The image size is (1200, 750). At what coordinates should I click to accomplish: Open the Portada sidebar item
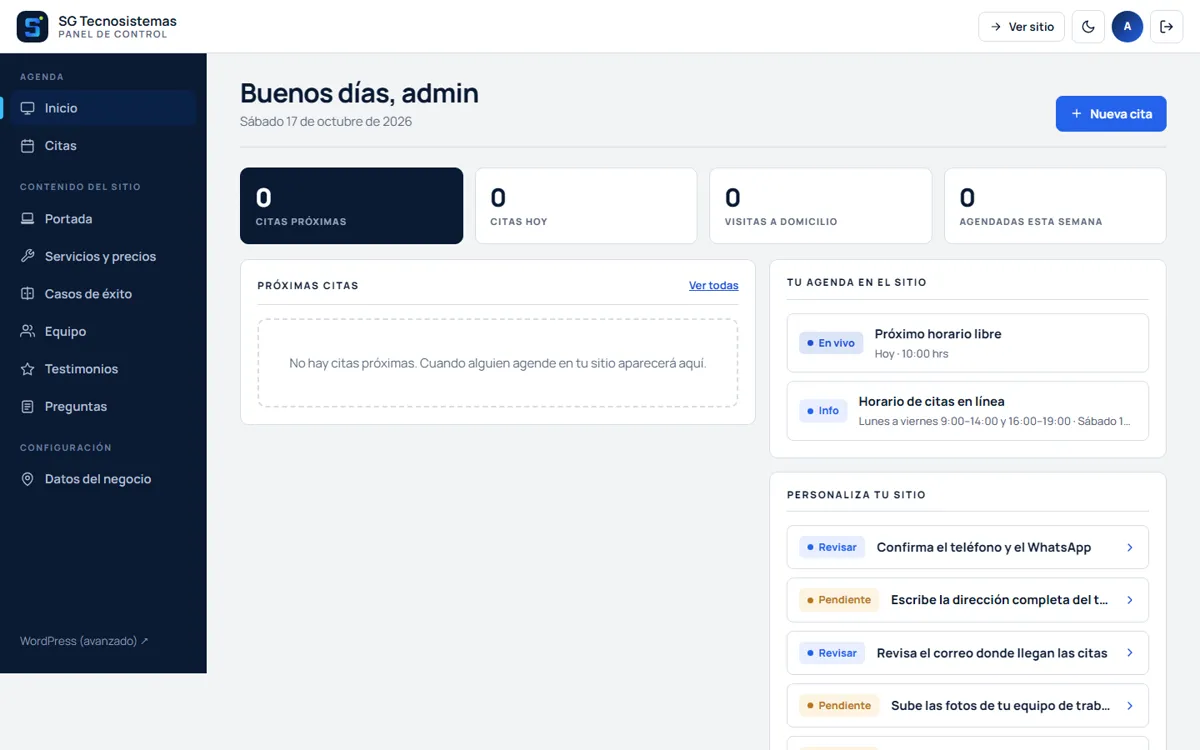(x=103, y=219)
